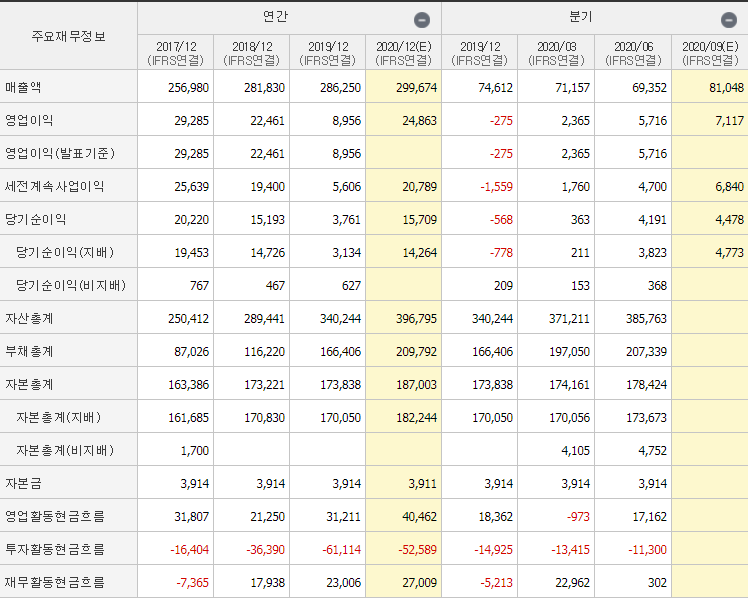Click the 74,612 quarterly revenue value
Viewport: 748px width, 598px height.
(495, 88)
